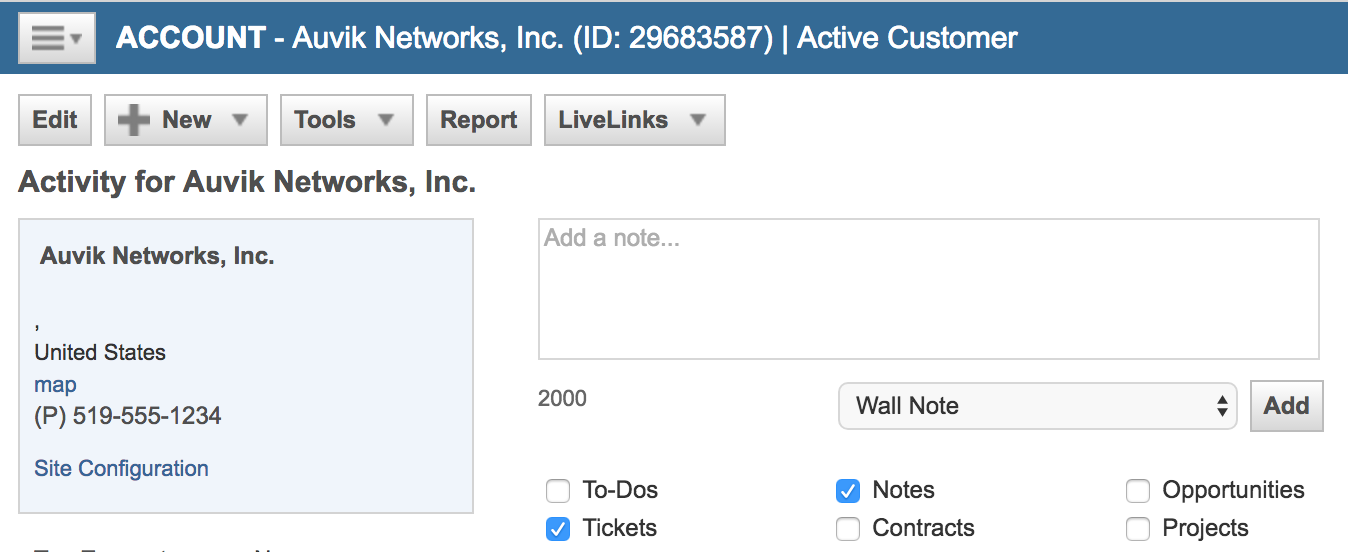1348x552 pixels.
Task: Enable the To-Dos checkbox
Action: pos(557,491)
